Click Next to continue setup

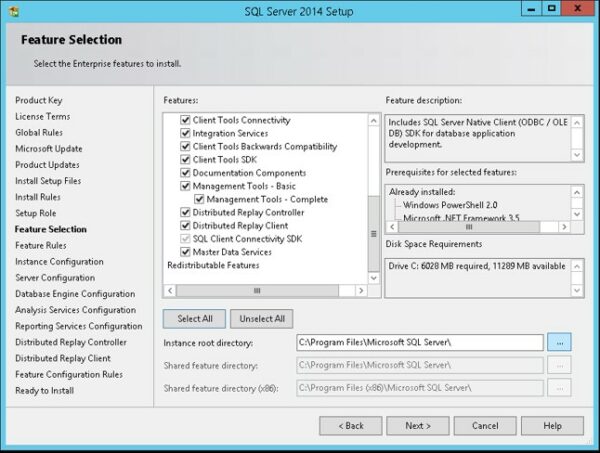coord(418,425)
